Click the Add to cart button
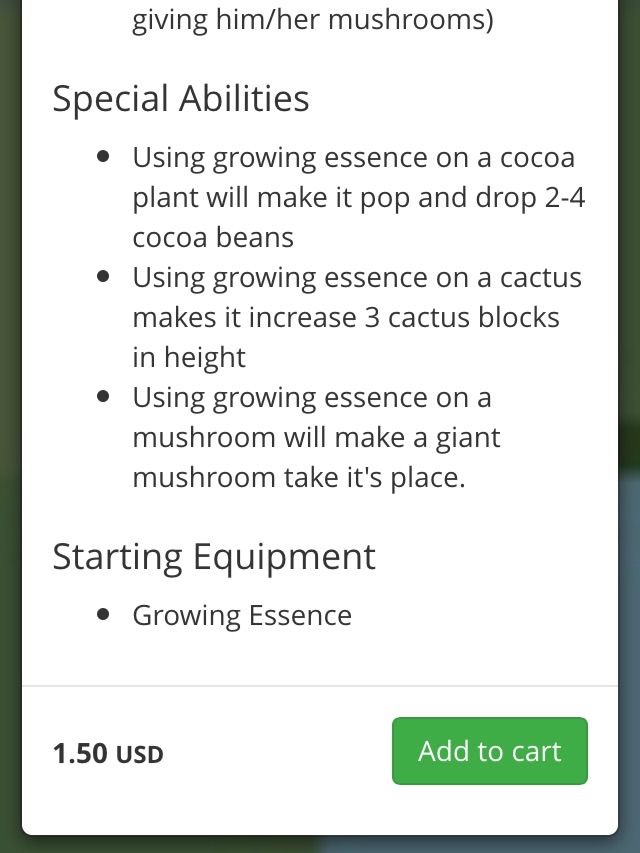 [x=489, y=751]
